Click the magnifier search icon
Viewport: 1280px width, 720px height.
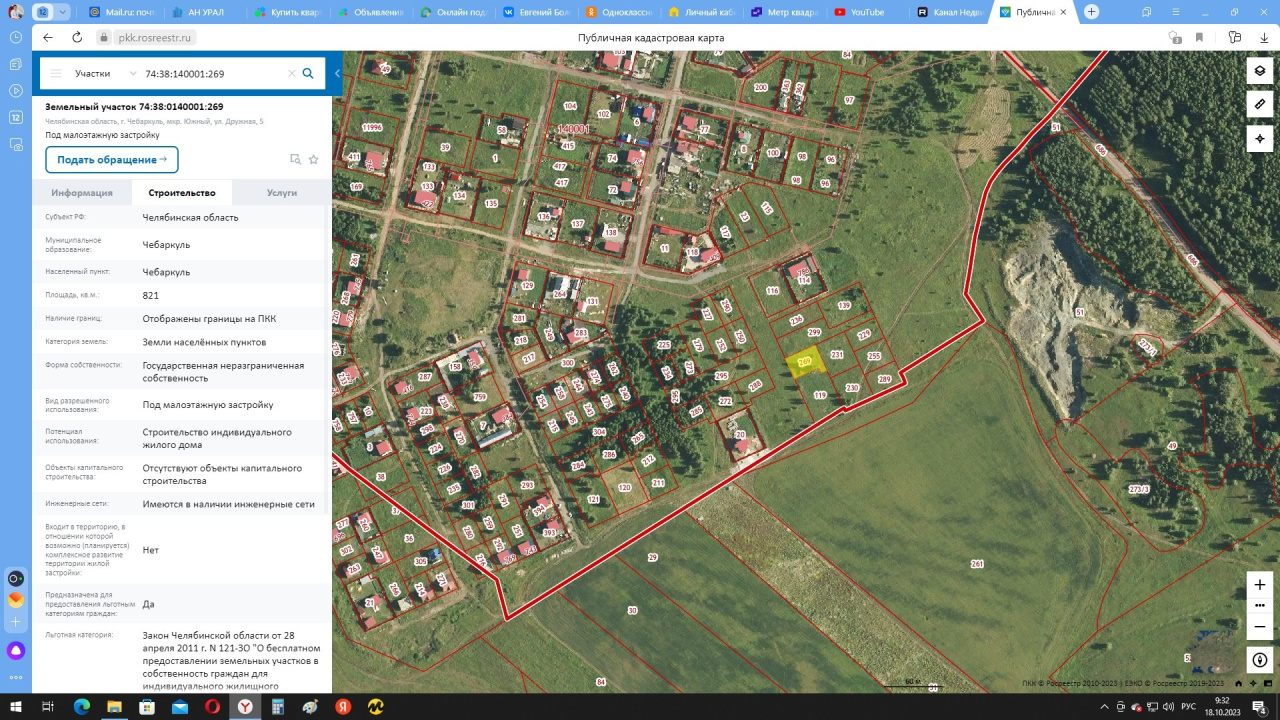[x=308, y=73]
